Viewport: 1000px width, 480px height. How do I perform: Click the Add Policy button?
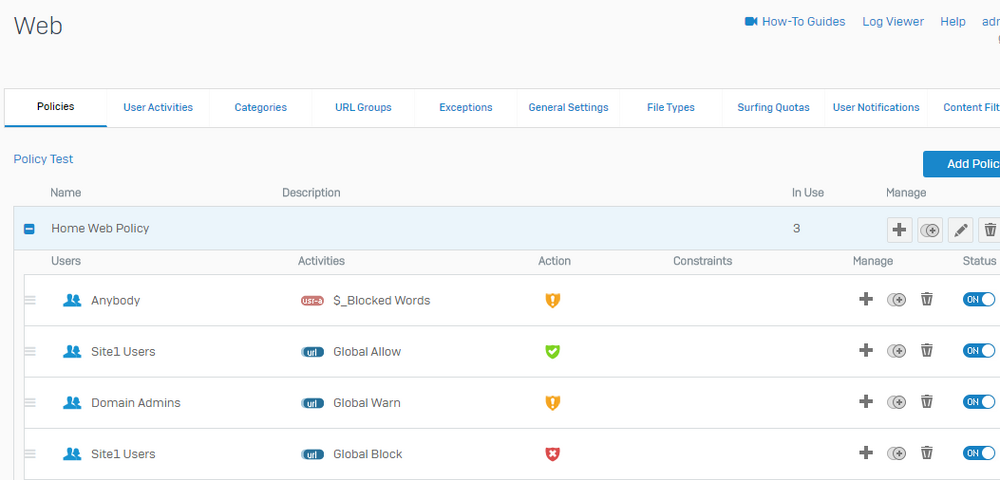962,164
